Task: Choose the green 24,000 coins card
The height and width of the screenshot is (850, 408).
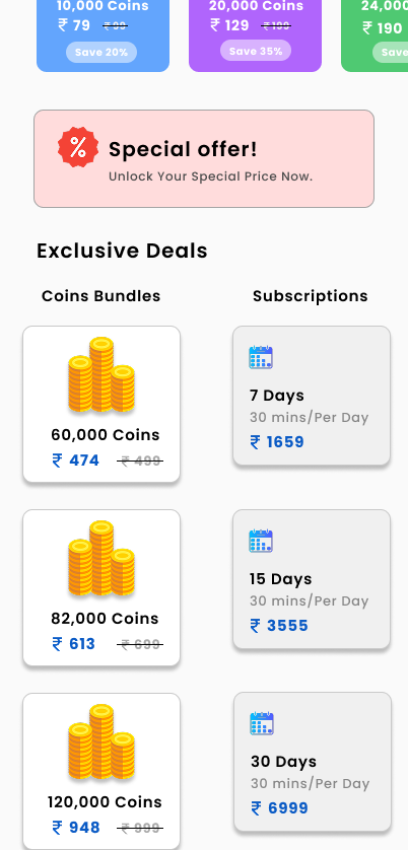Action: (x=374, y=36)
